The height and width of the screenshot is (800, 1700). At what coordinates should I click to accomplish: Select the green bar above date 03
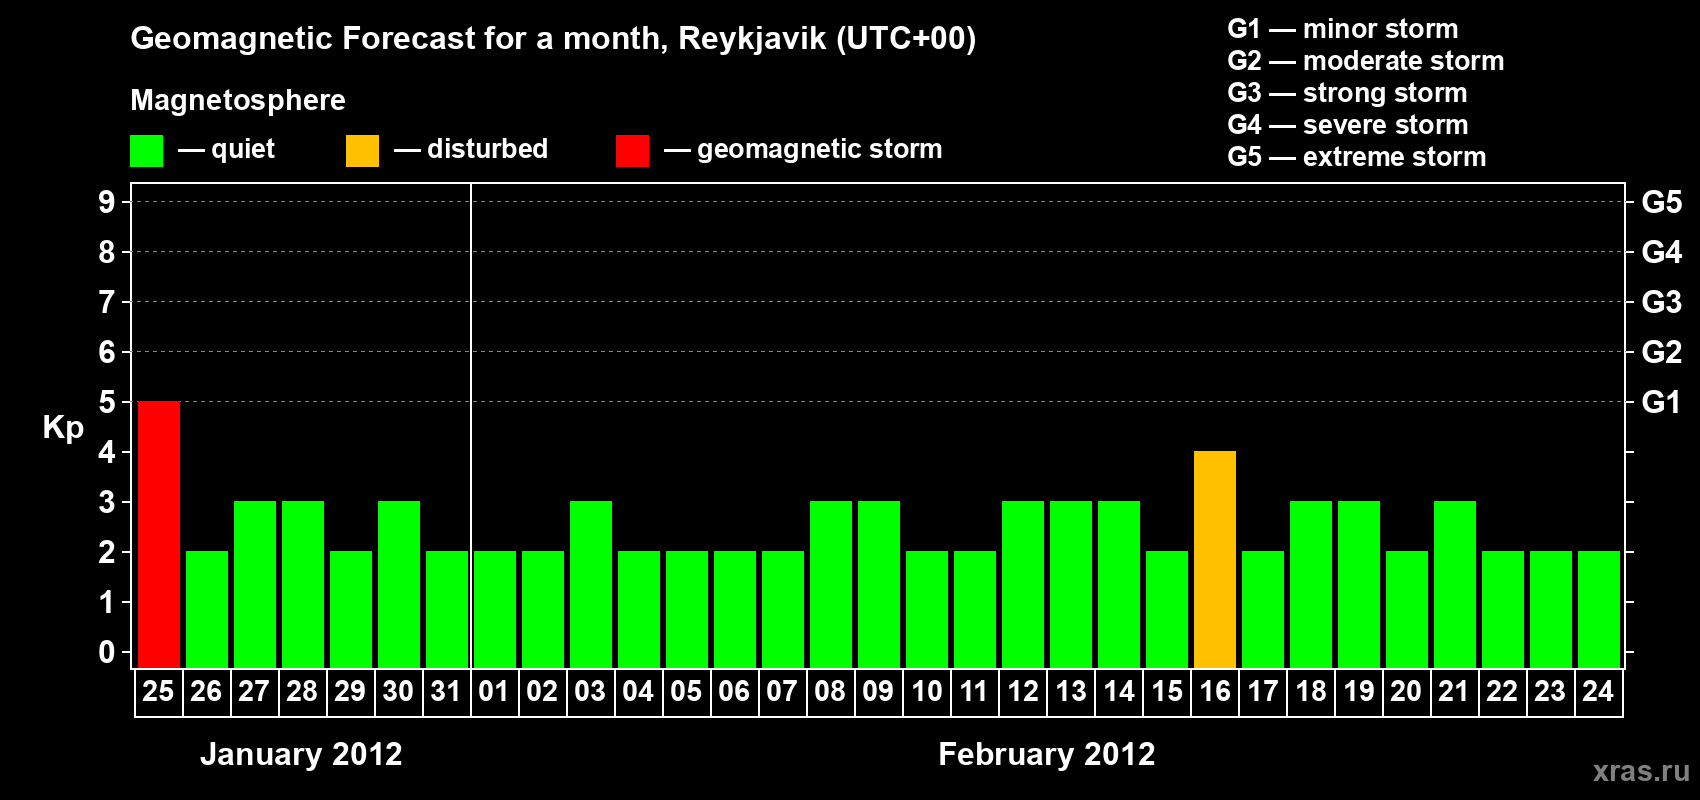coord(591,584)
